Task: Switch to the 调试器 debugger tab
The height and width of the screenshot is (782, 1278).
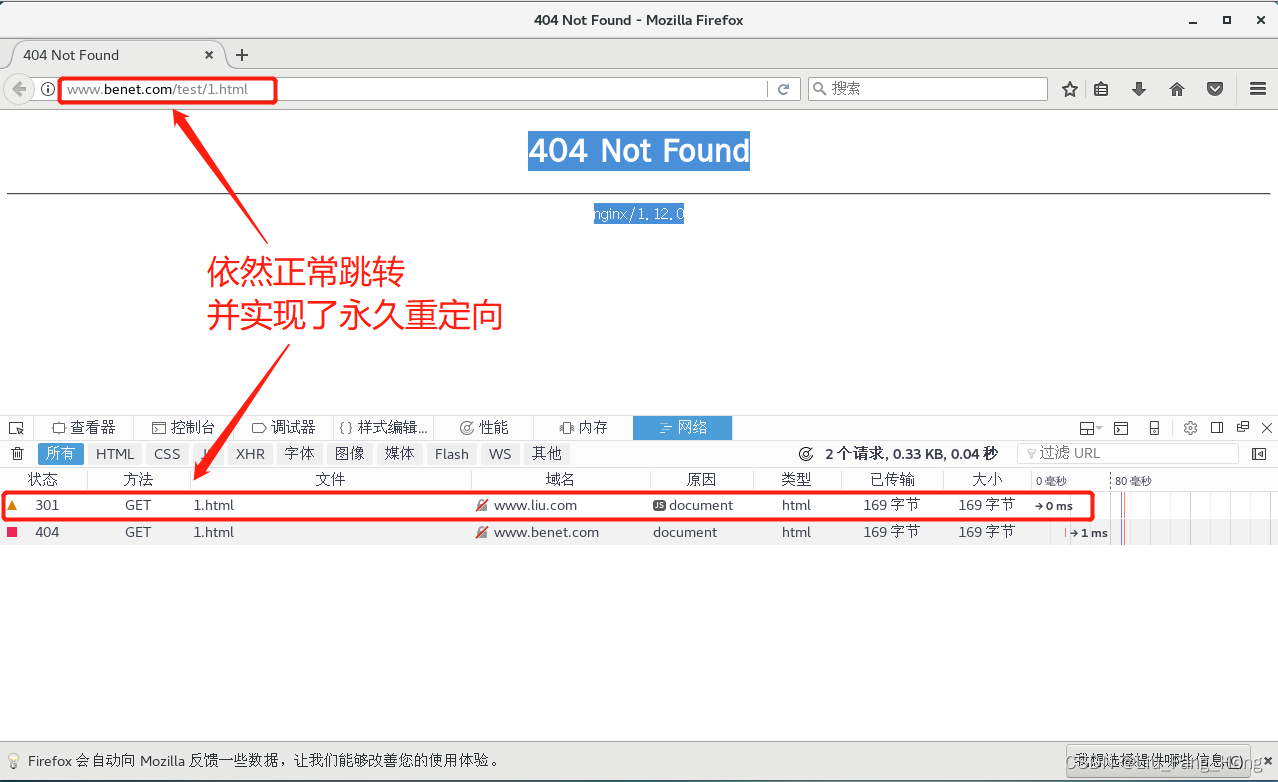Action: pyautogui.click(x=283, y=428)
